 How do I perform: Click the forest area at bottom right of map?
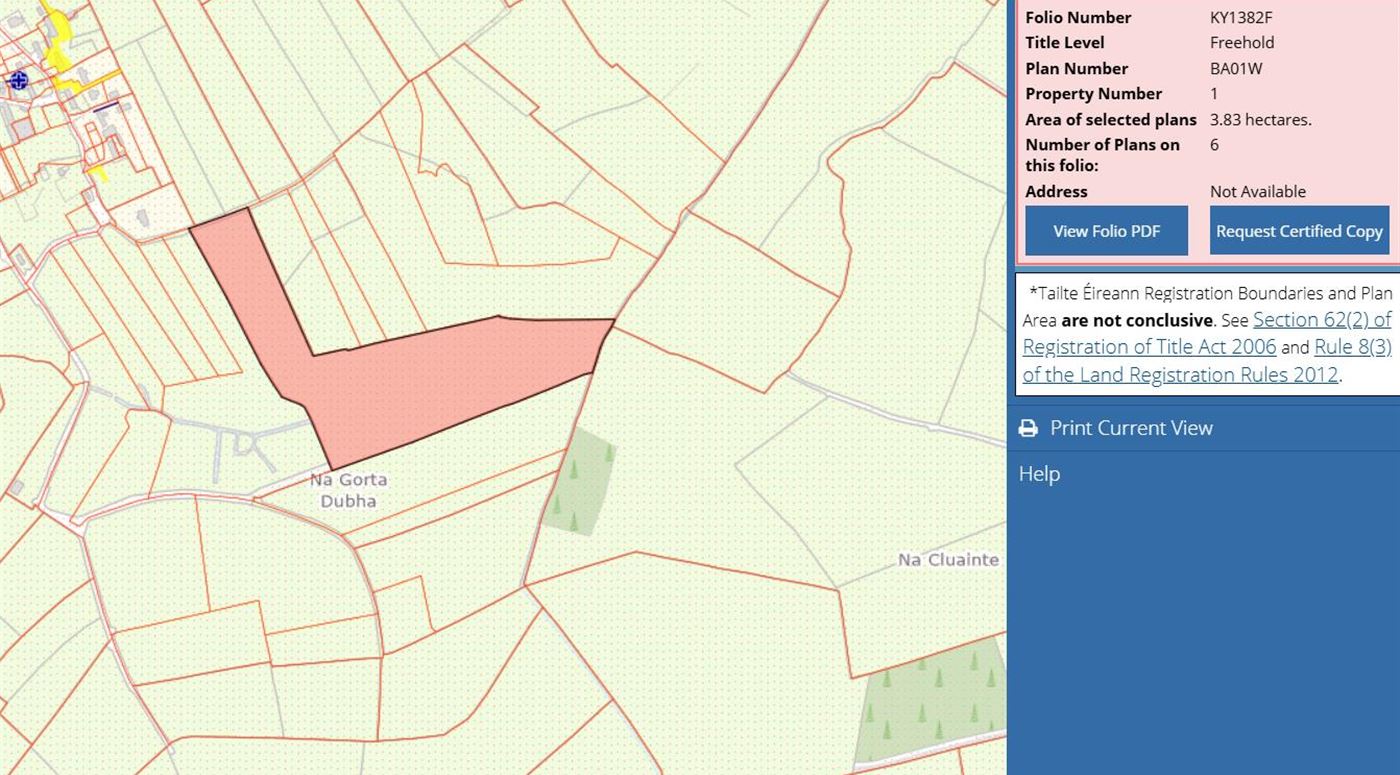[x=930, y=698]
